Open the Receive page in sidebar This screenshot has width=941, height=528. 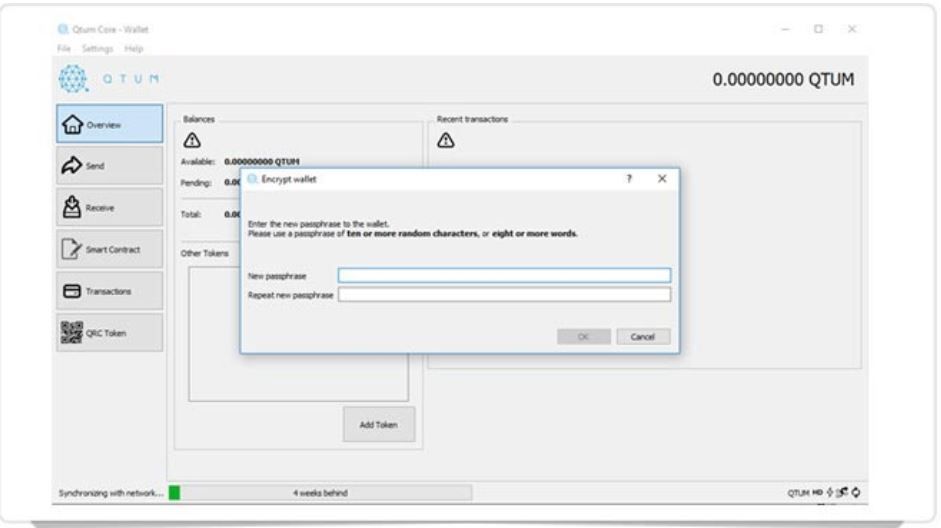point(110,208)
